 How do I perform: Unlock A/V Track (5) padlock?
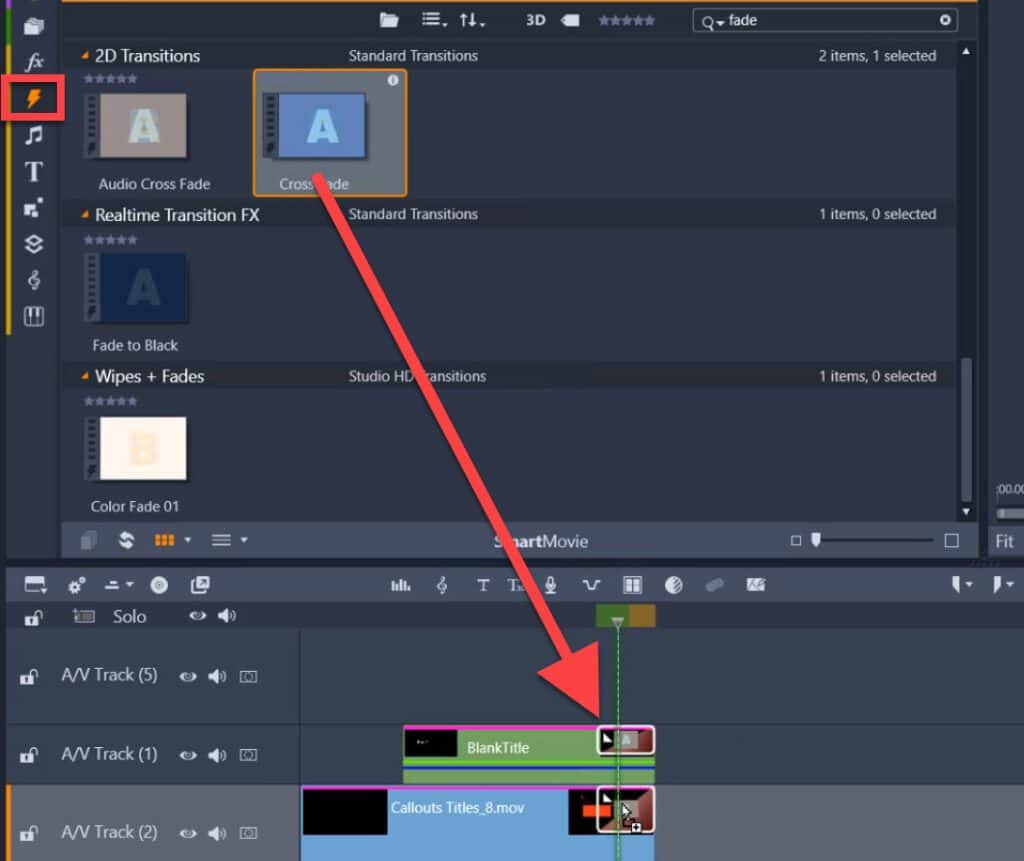tap(28, 675)
